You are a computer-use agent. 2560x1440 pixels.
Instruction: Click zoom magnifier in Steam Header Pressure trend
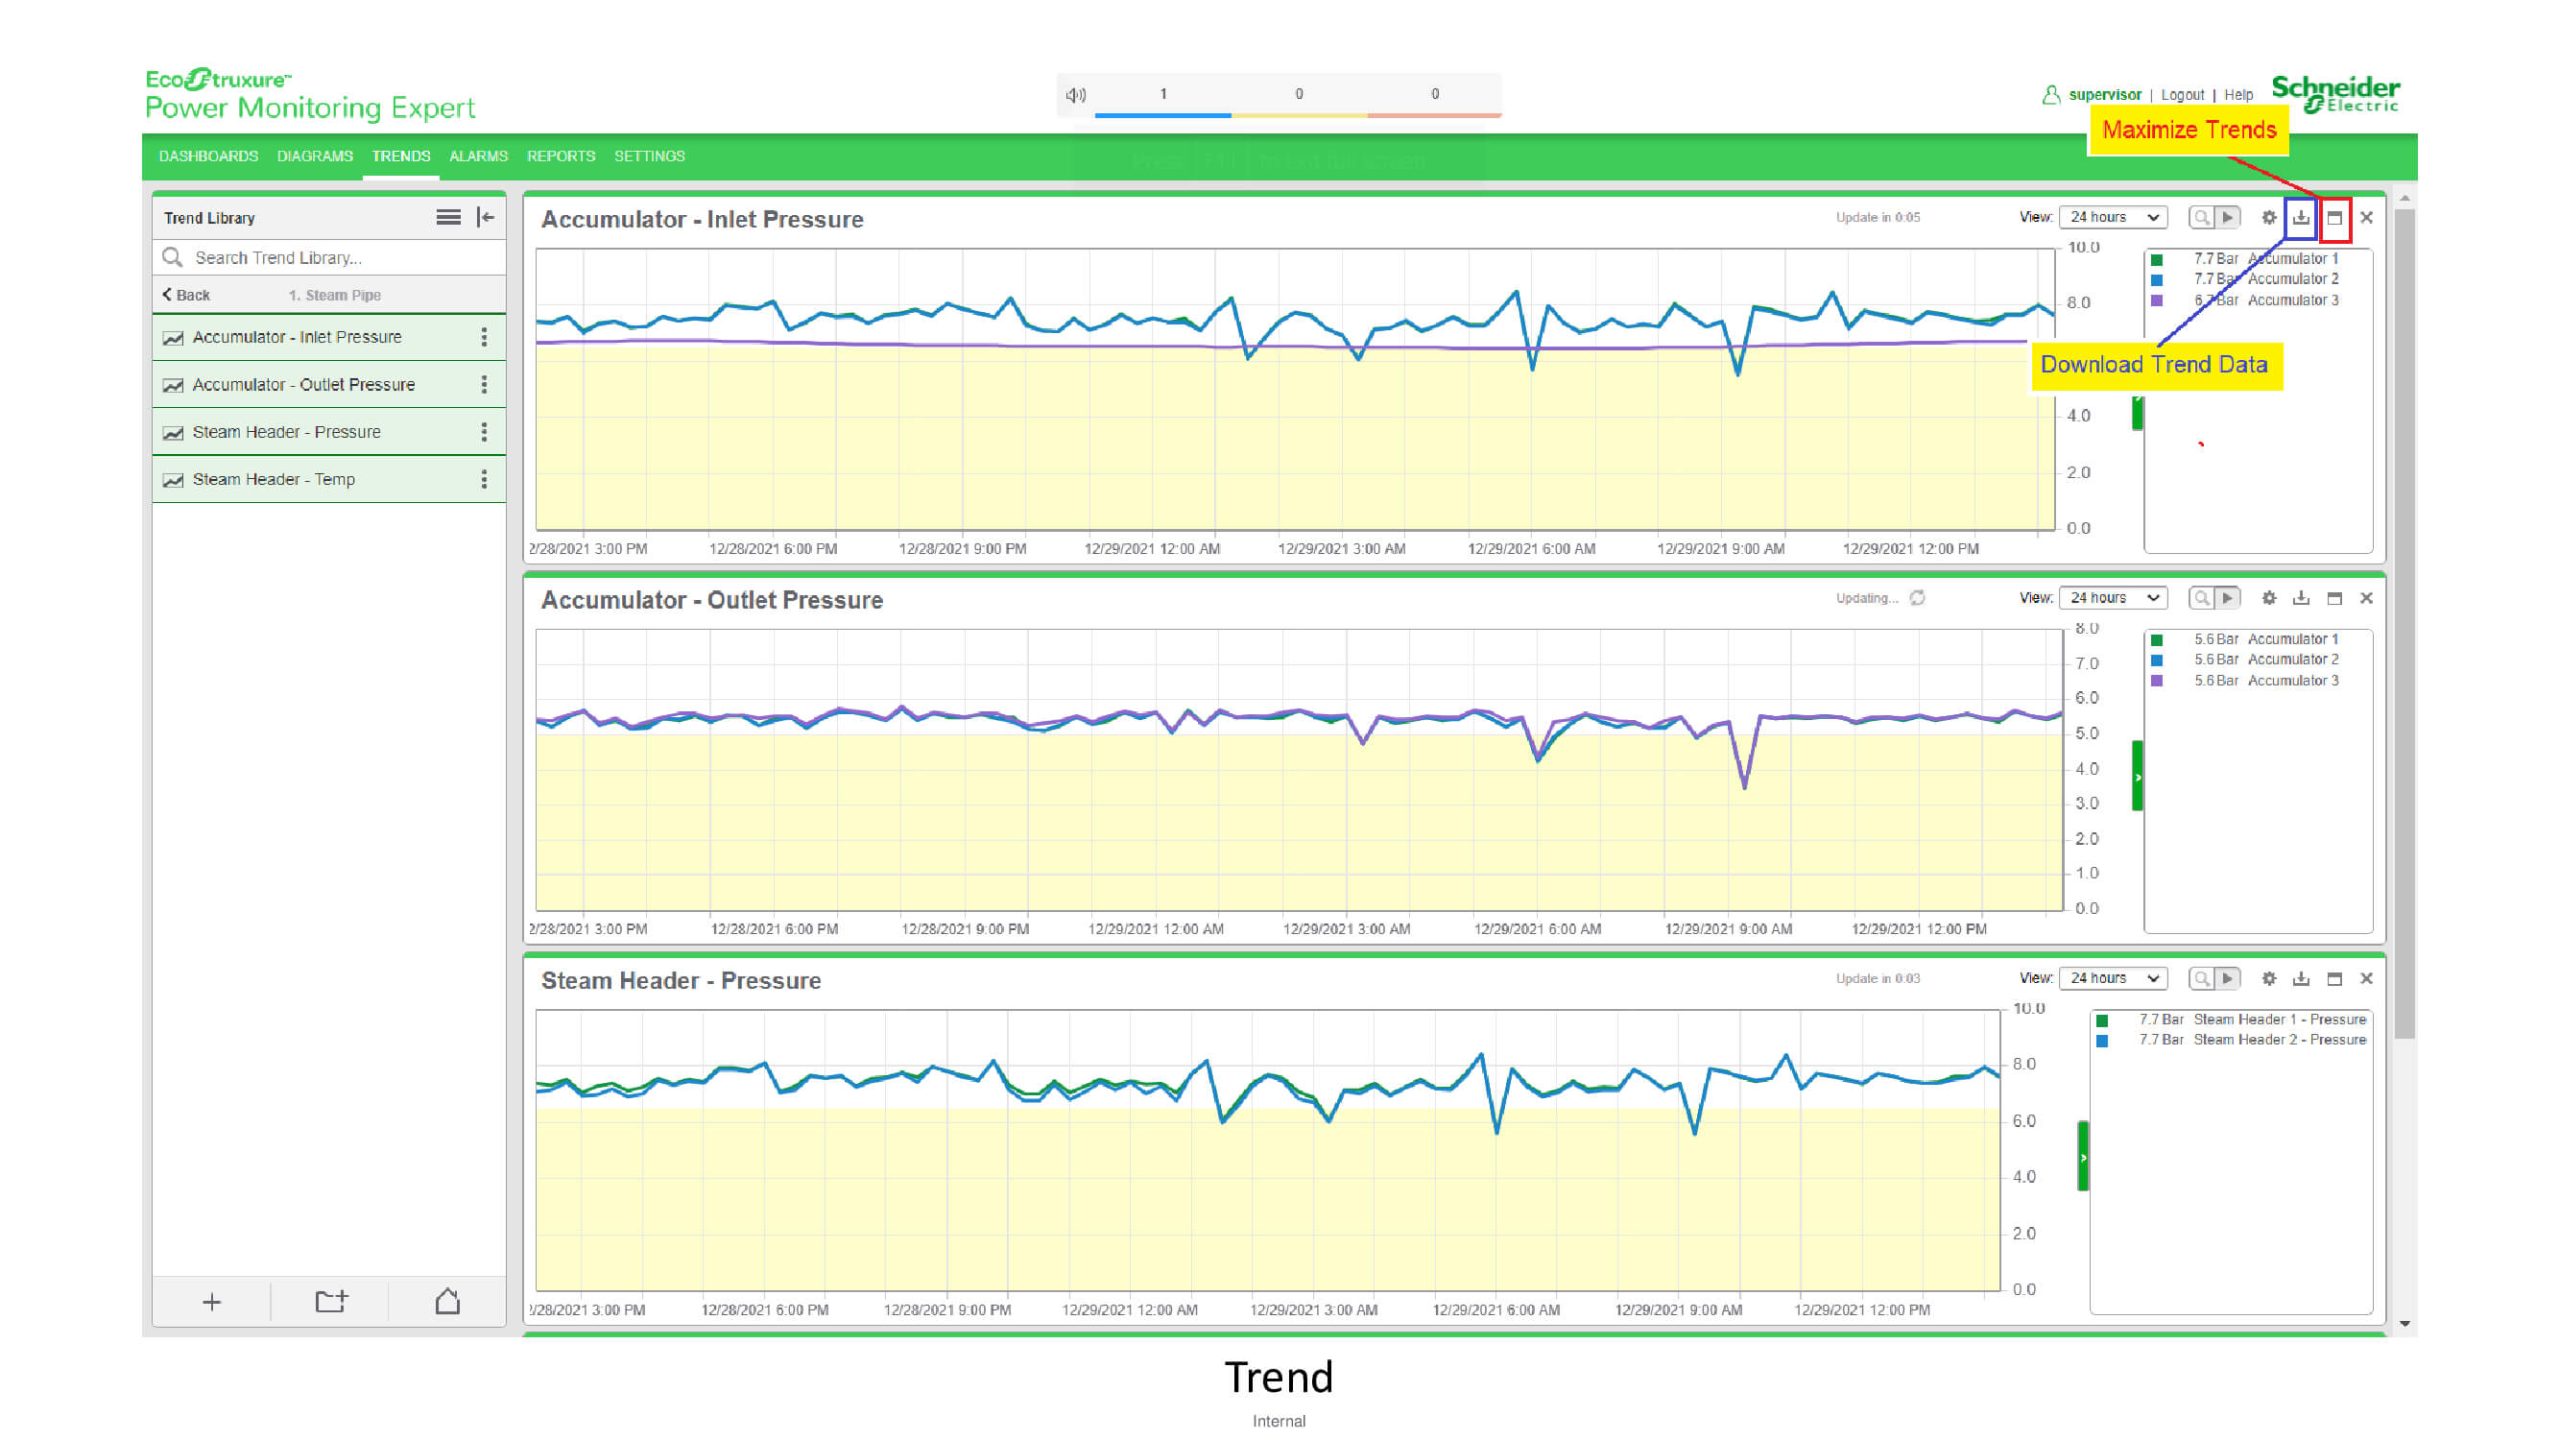[x=2201, y=979]
